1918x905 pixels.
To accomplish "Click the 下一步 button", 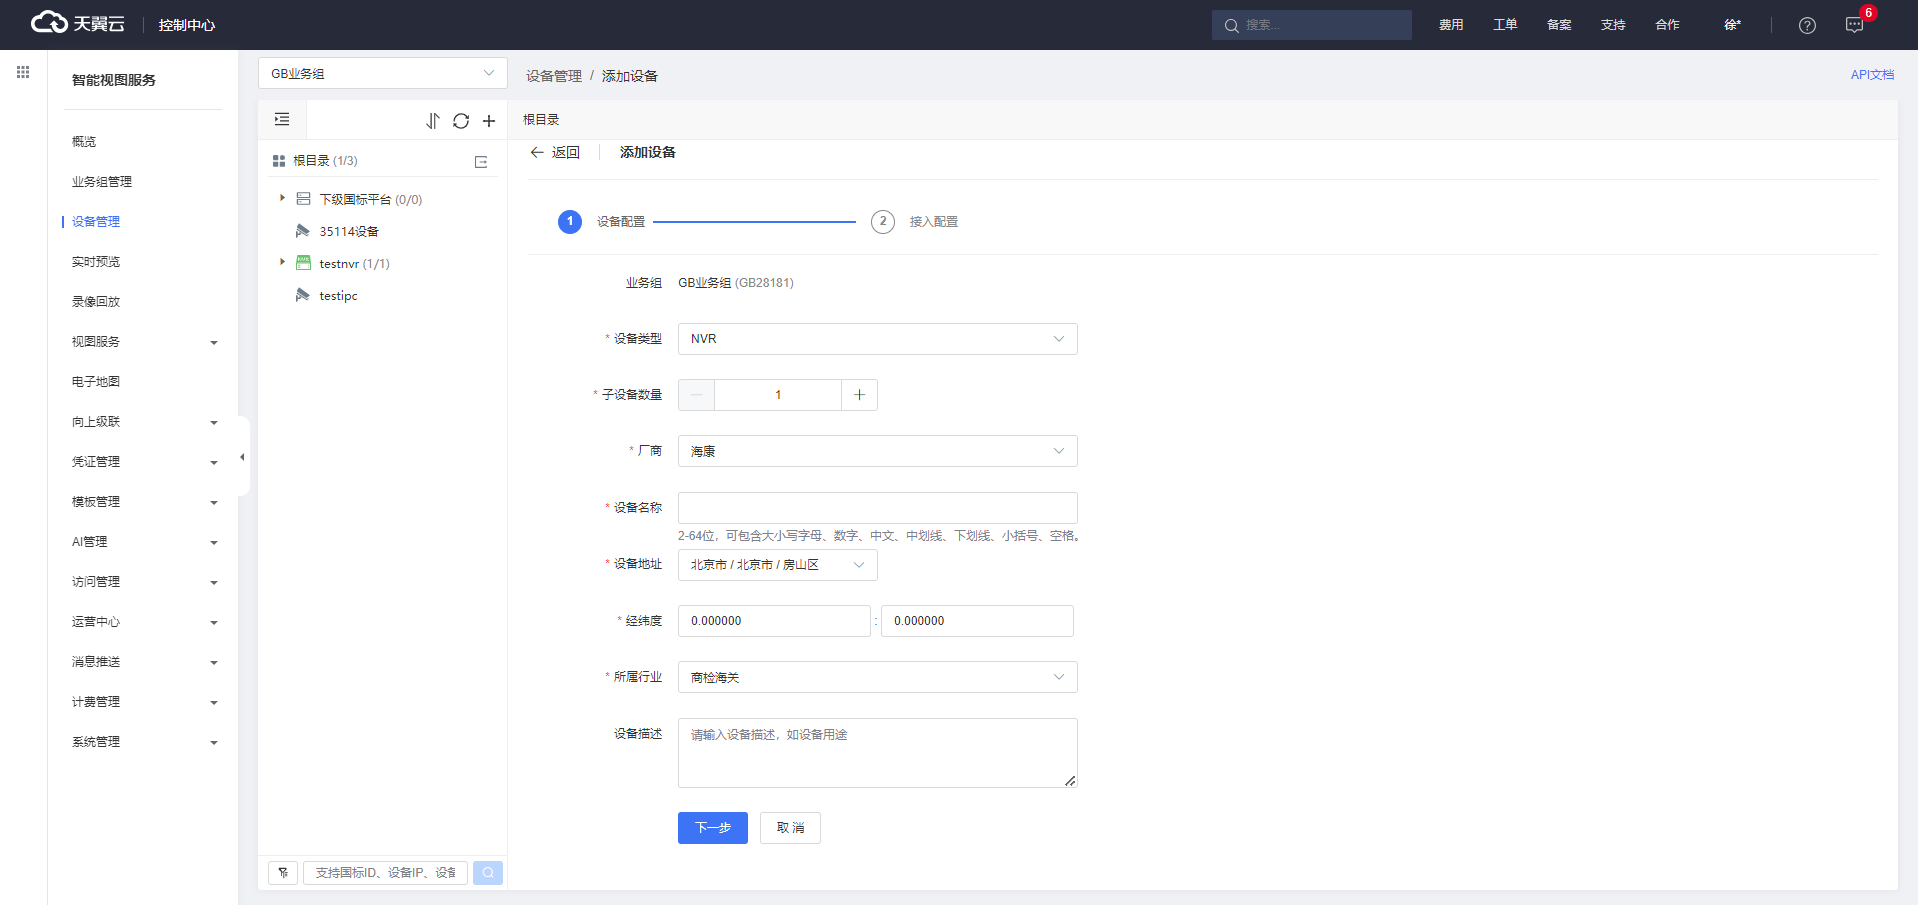I will [x=712, y=828].
